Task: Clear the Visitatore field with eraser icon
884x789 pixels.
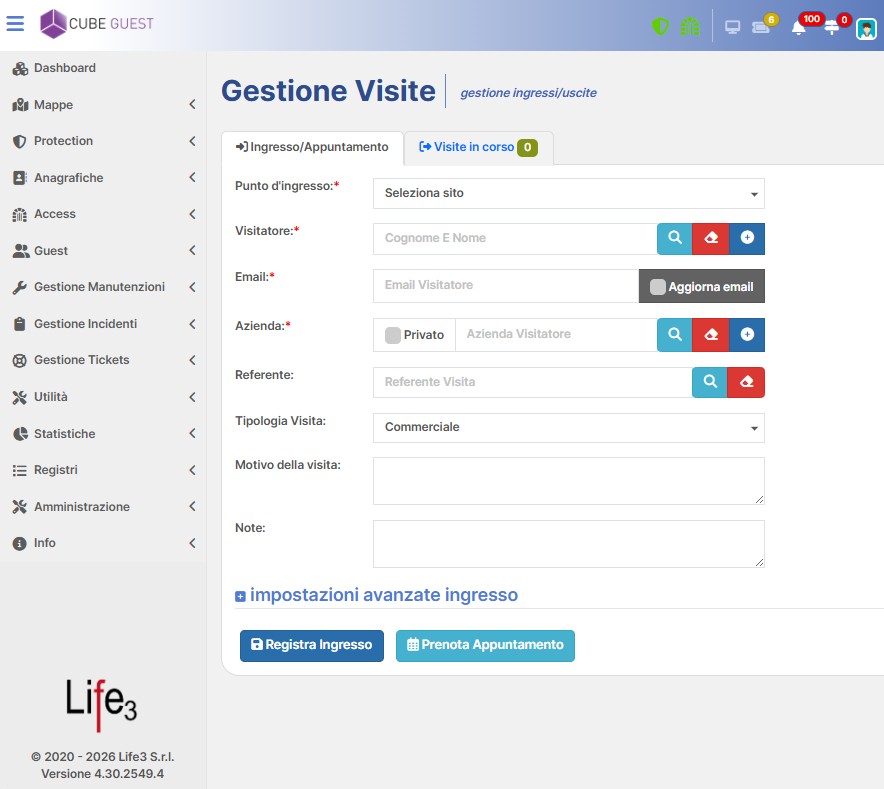Action: (710, 239)
